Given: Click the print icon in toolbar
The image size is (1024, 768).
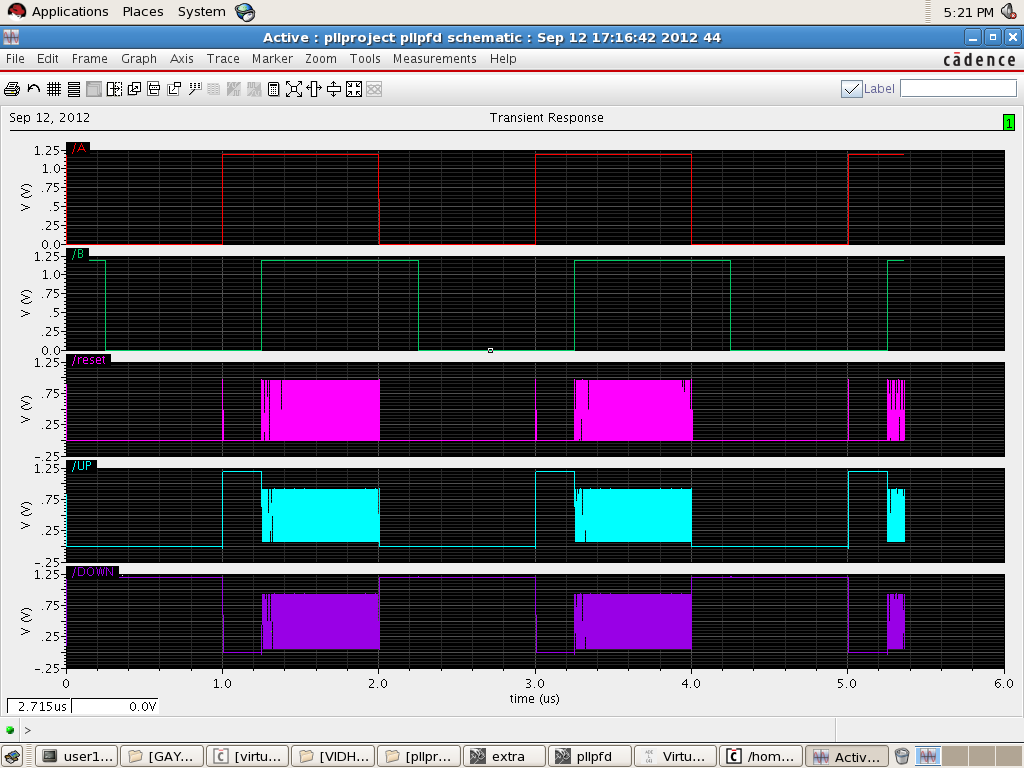Looking at the screenshot, I should point(12,89).
